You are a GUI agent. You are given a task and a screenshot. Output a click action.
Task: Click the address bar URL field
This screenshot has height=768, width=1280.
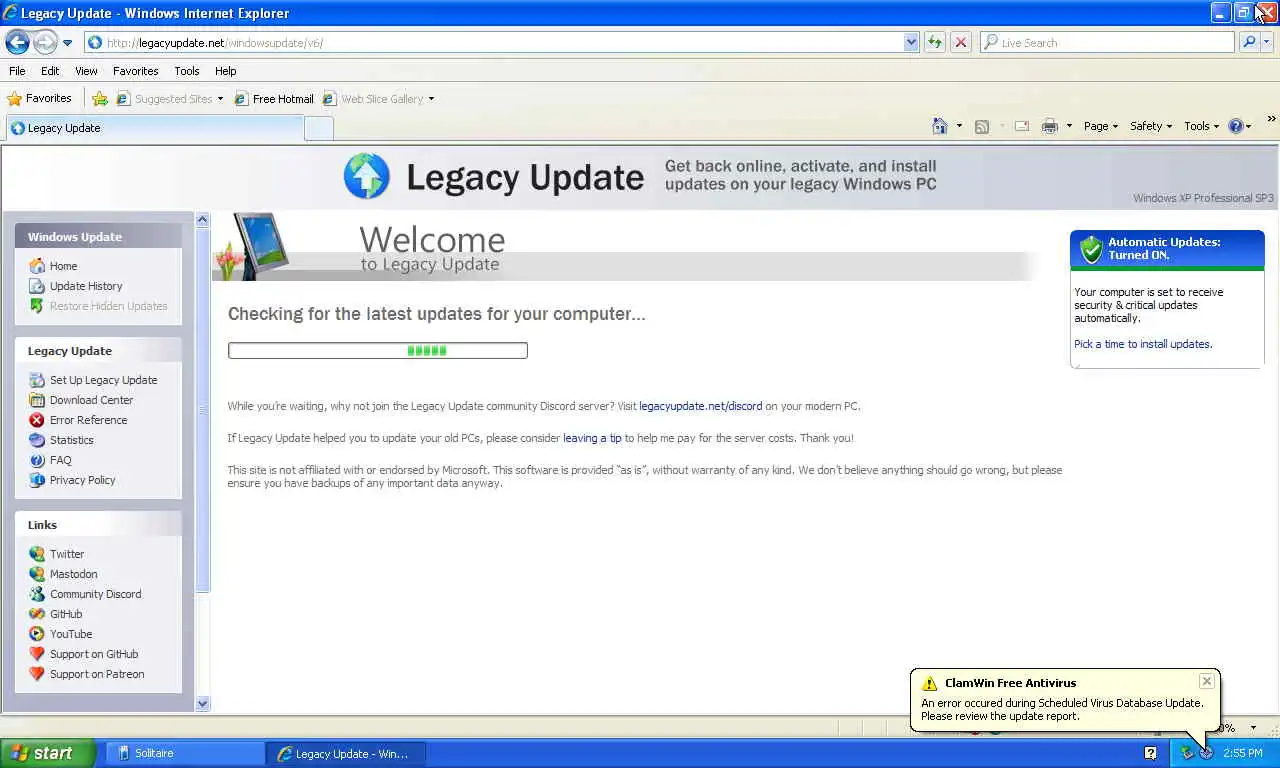click(494, 43)
